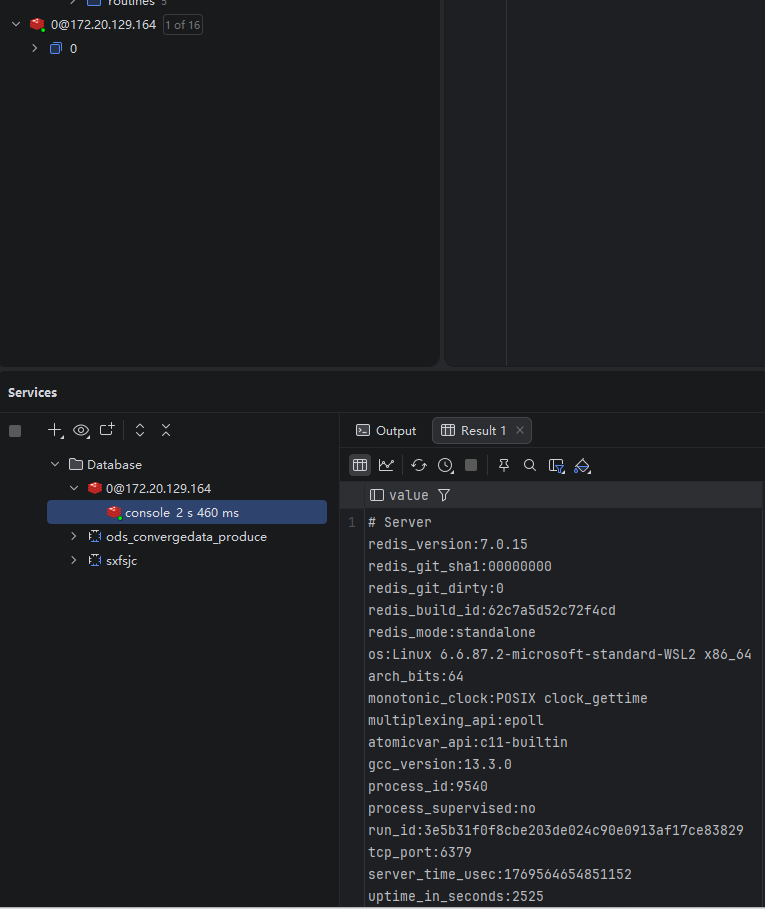Expand the ods_convergedata_produce node

coord(74,536)
